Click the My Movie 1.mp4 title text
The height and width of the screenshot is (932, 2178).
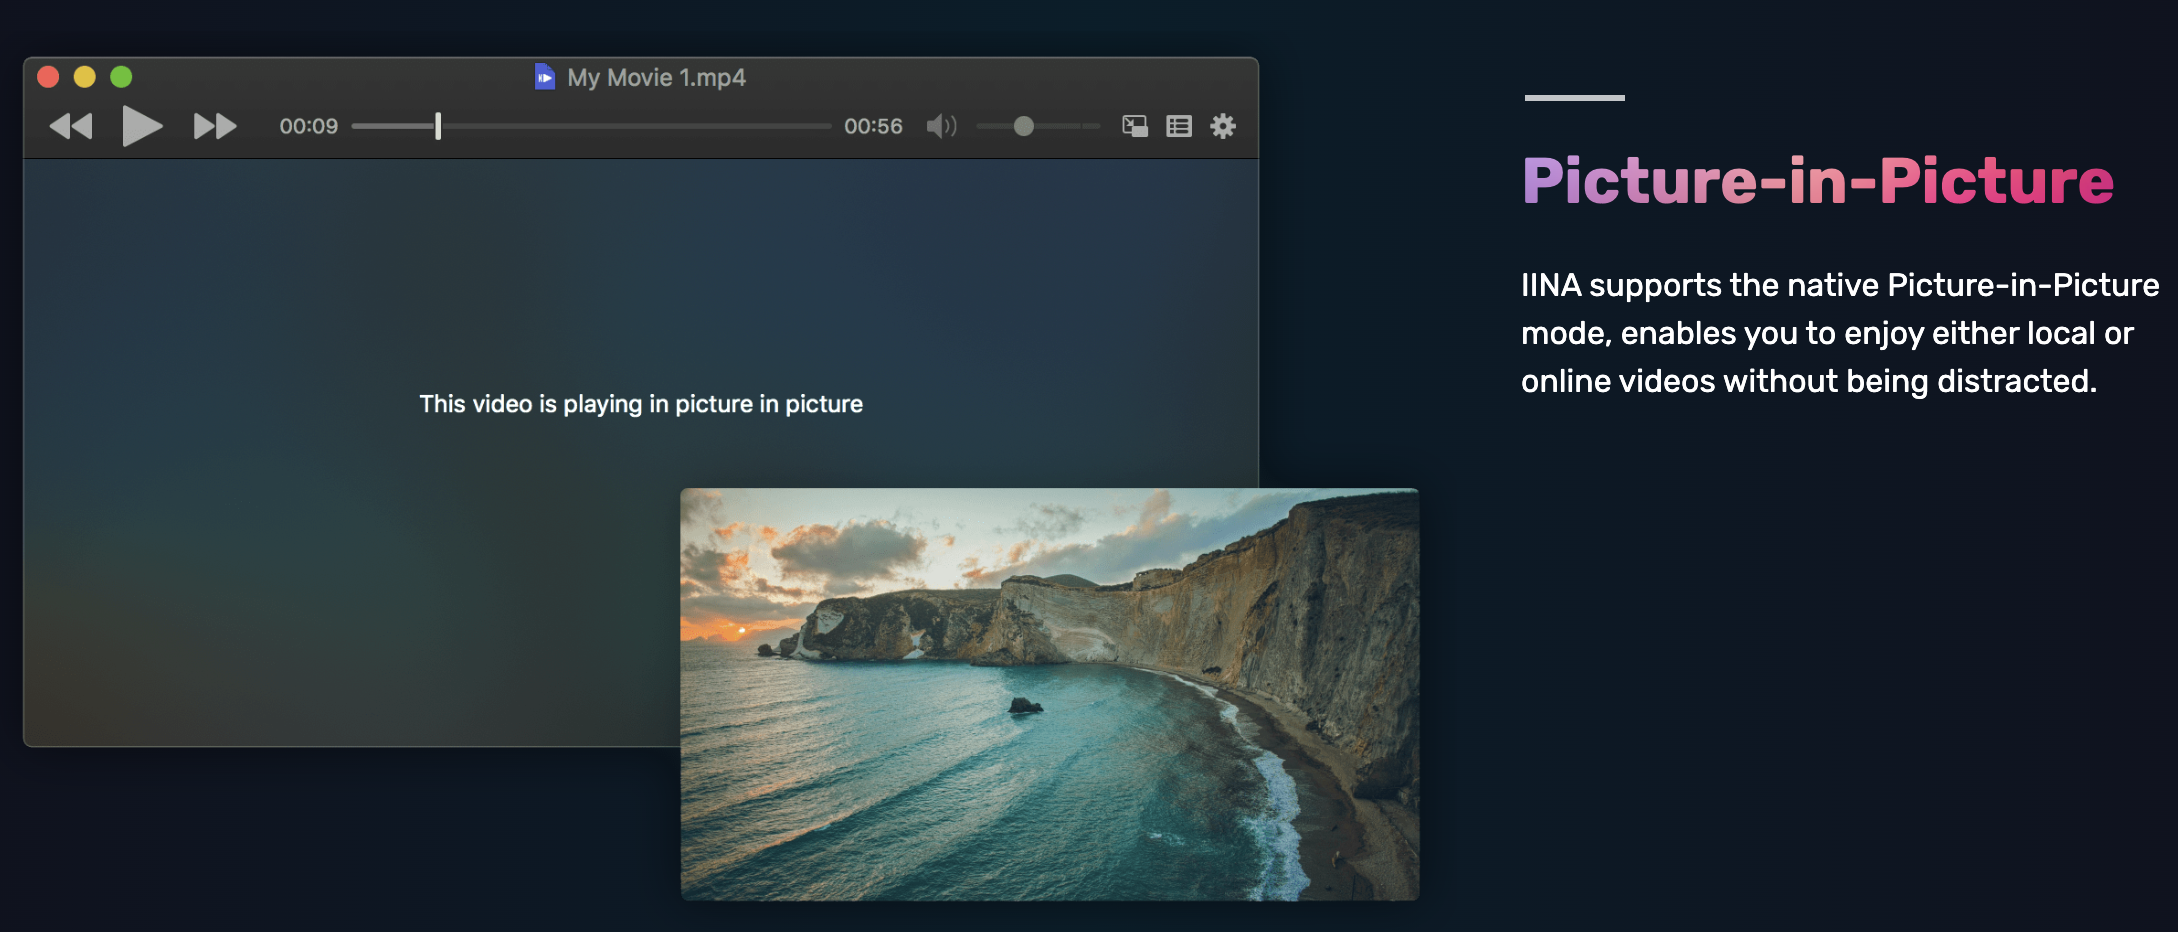click(x=656, y=77)
